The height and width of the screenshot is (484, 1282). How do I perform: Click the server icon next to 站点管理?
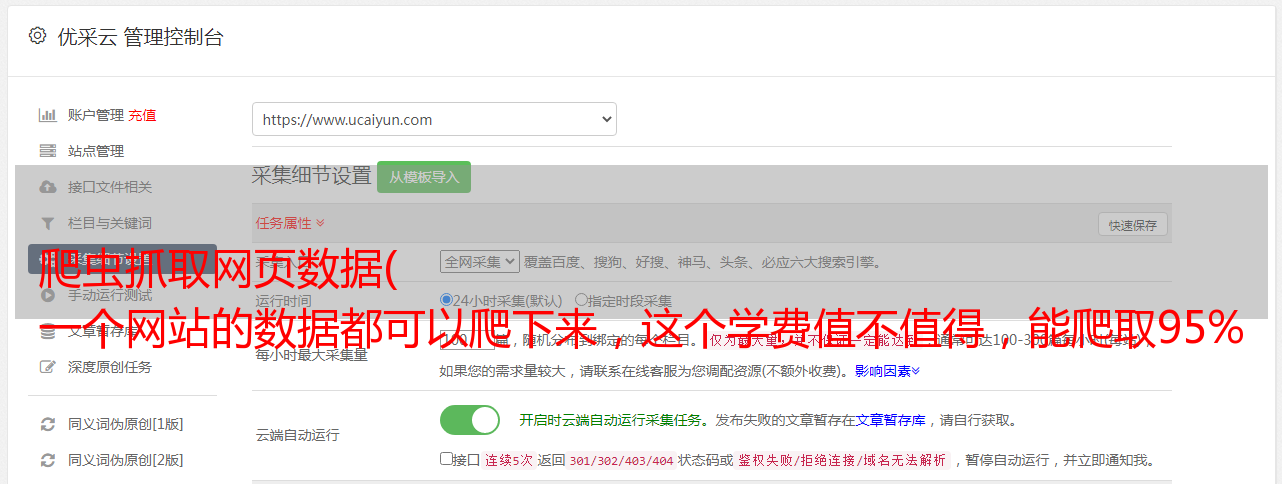[47, 151]
